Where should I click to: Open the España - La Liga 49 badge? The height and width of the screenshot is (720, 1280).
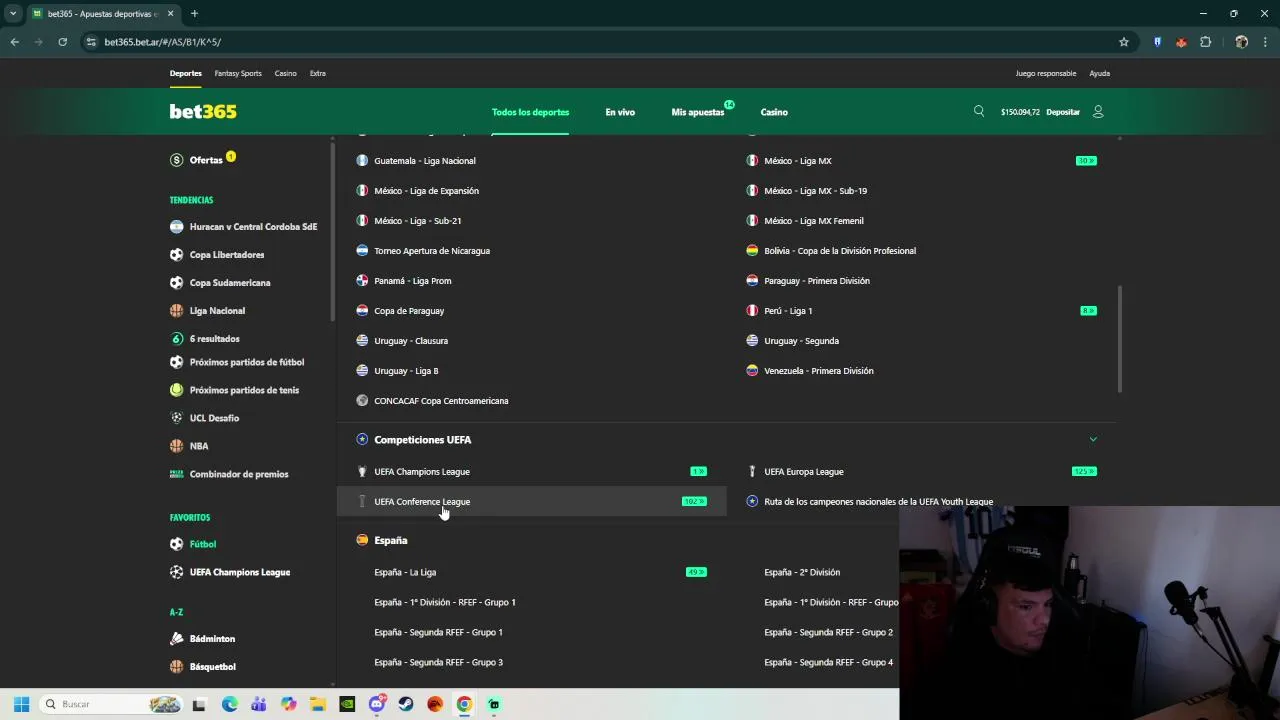click(696, 572)
